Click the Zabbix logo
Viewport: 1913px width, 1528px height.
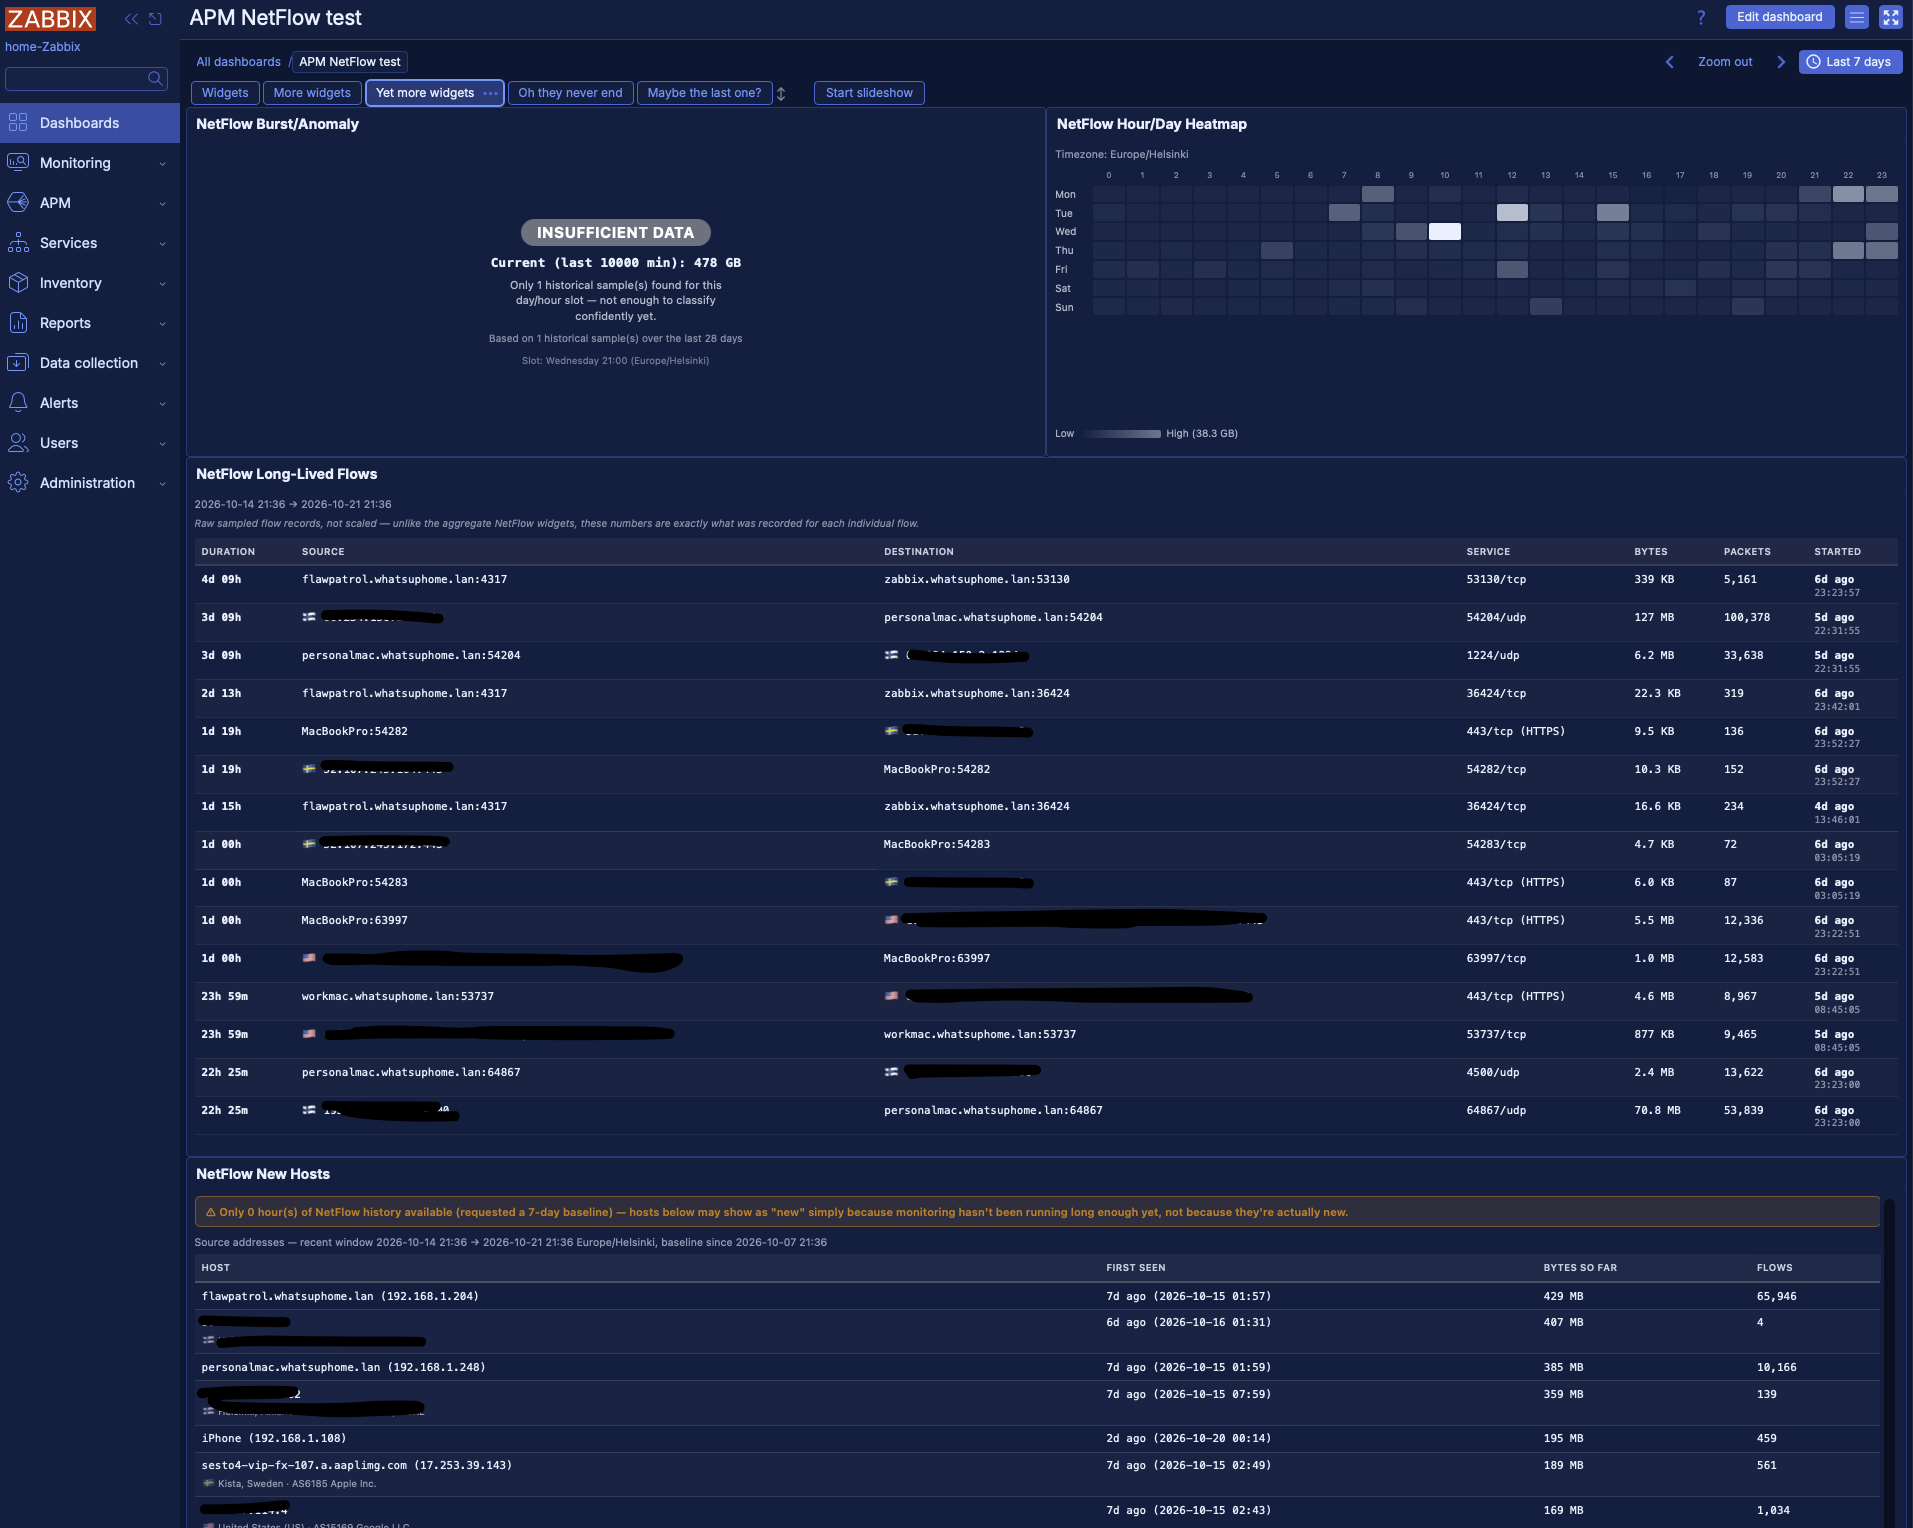click(x=50, y=18)
